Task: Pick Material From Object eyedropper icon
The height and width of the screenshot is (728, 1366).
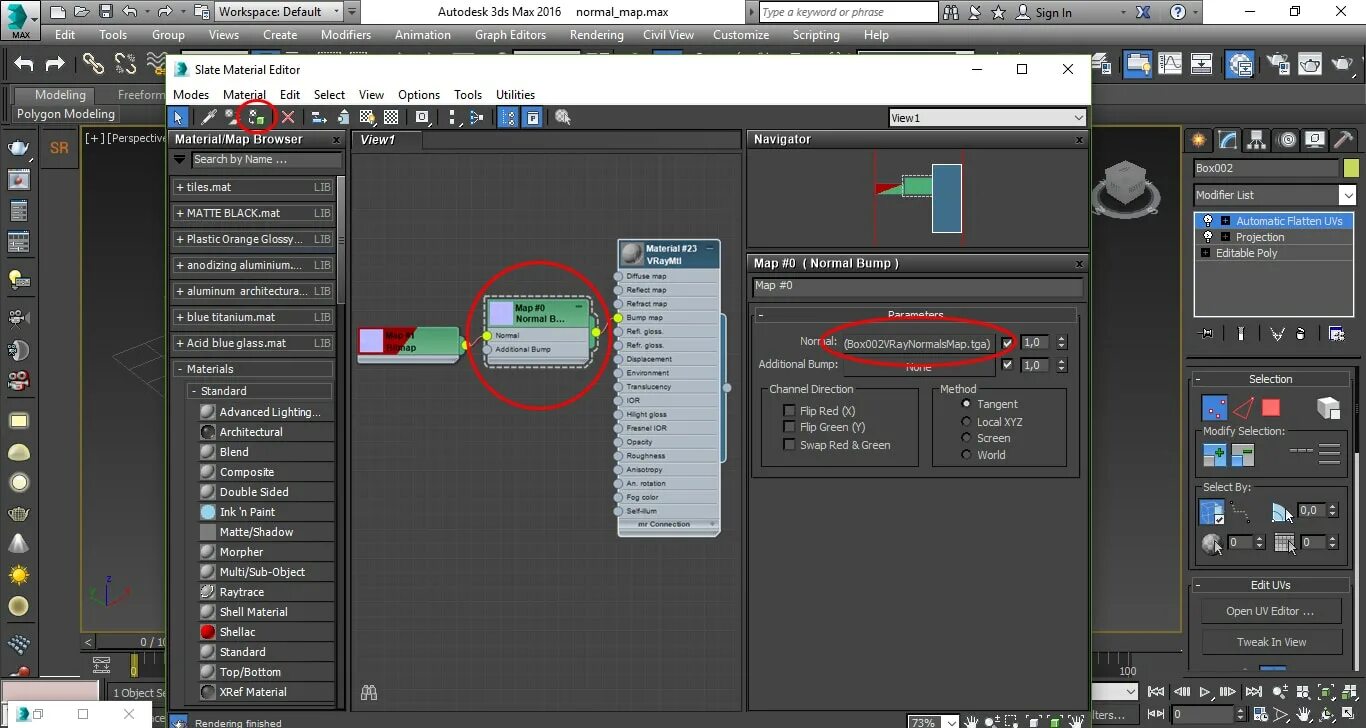Action: point(209,118)
